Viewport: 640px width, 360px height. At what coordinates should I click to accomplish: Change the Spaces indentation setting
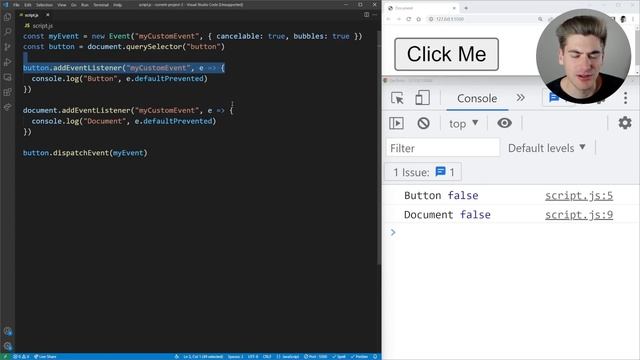235,357
